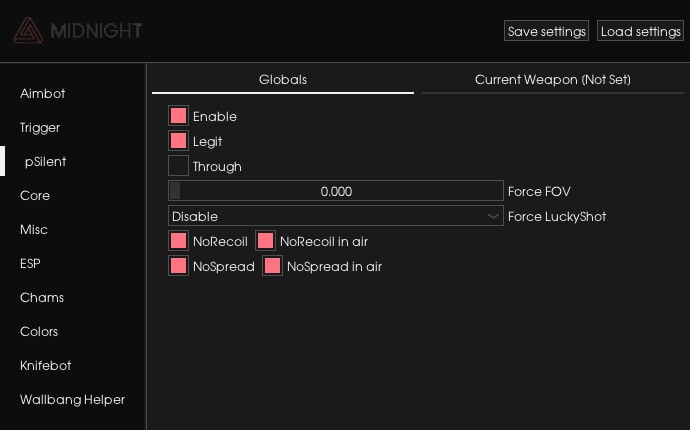690x430 pixels.
Task: Uncheck NoSpread in air
Action: [x=273, y=266]
